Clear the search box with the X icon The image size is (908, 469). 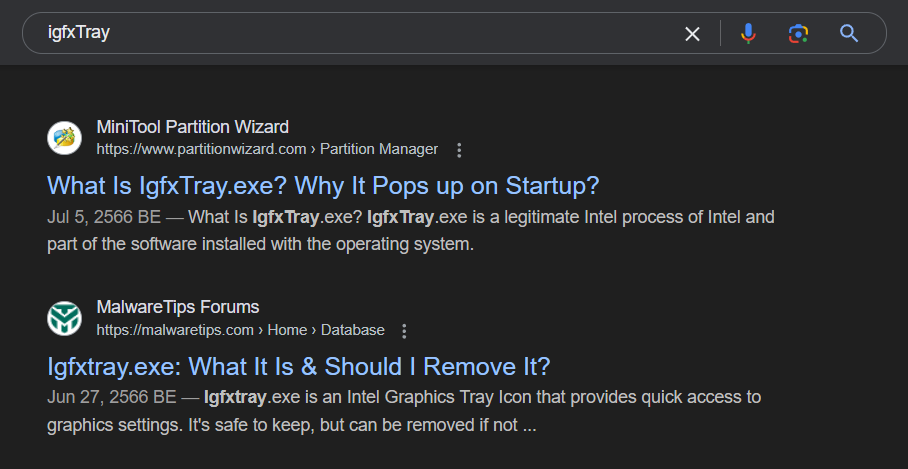[692, 34]
